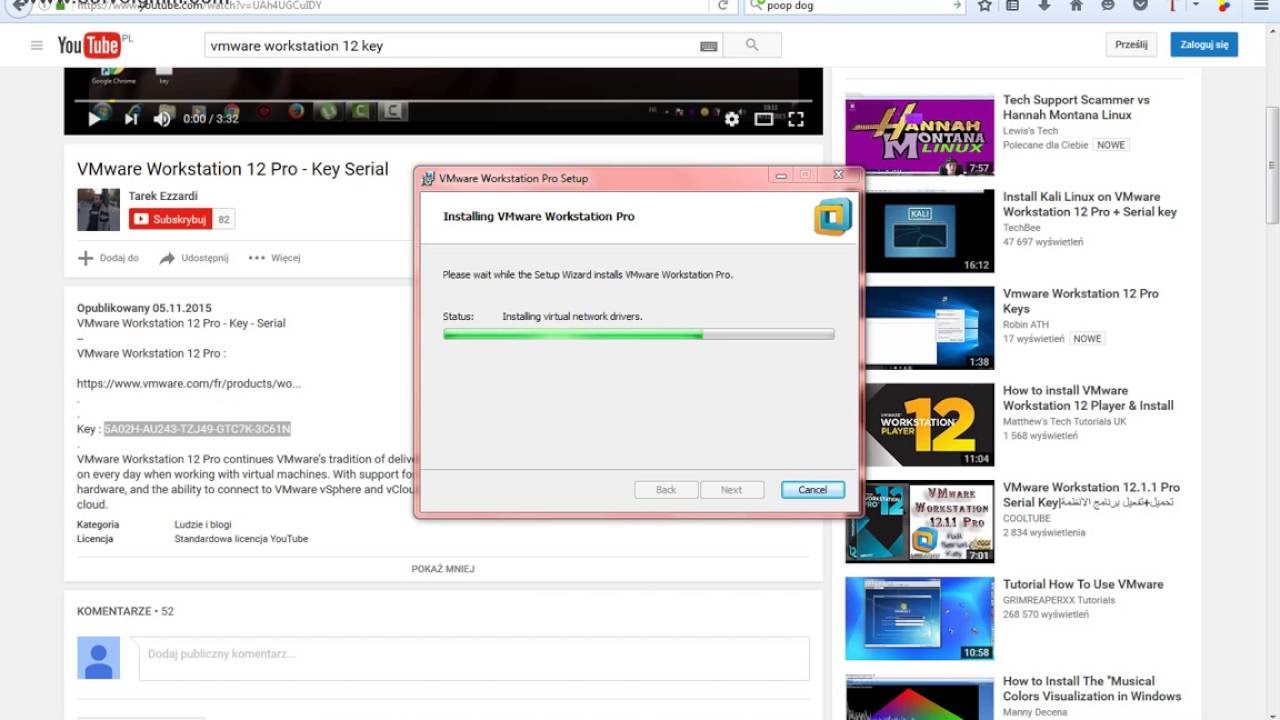Screen dimensions: 1280x720
Task: Click the YouTube search magnifier button
Action: 752,45
